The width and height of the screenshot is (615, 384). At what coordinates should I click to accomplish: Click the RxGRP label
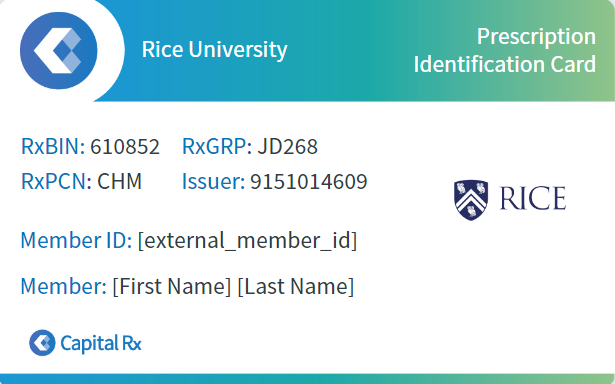tap(217, 146)
